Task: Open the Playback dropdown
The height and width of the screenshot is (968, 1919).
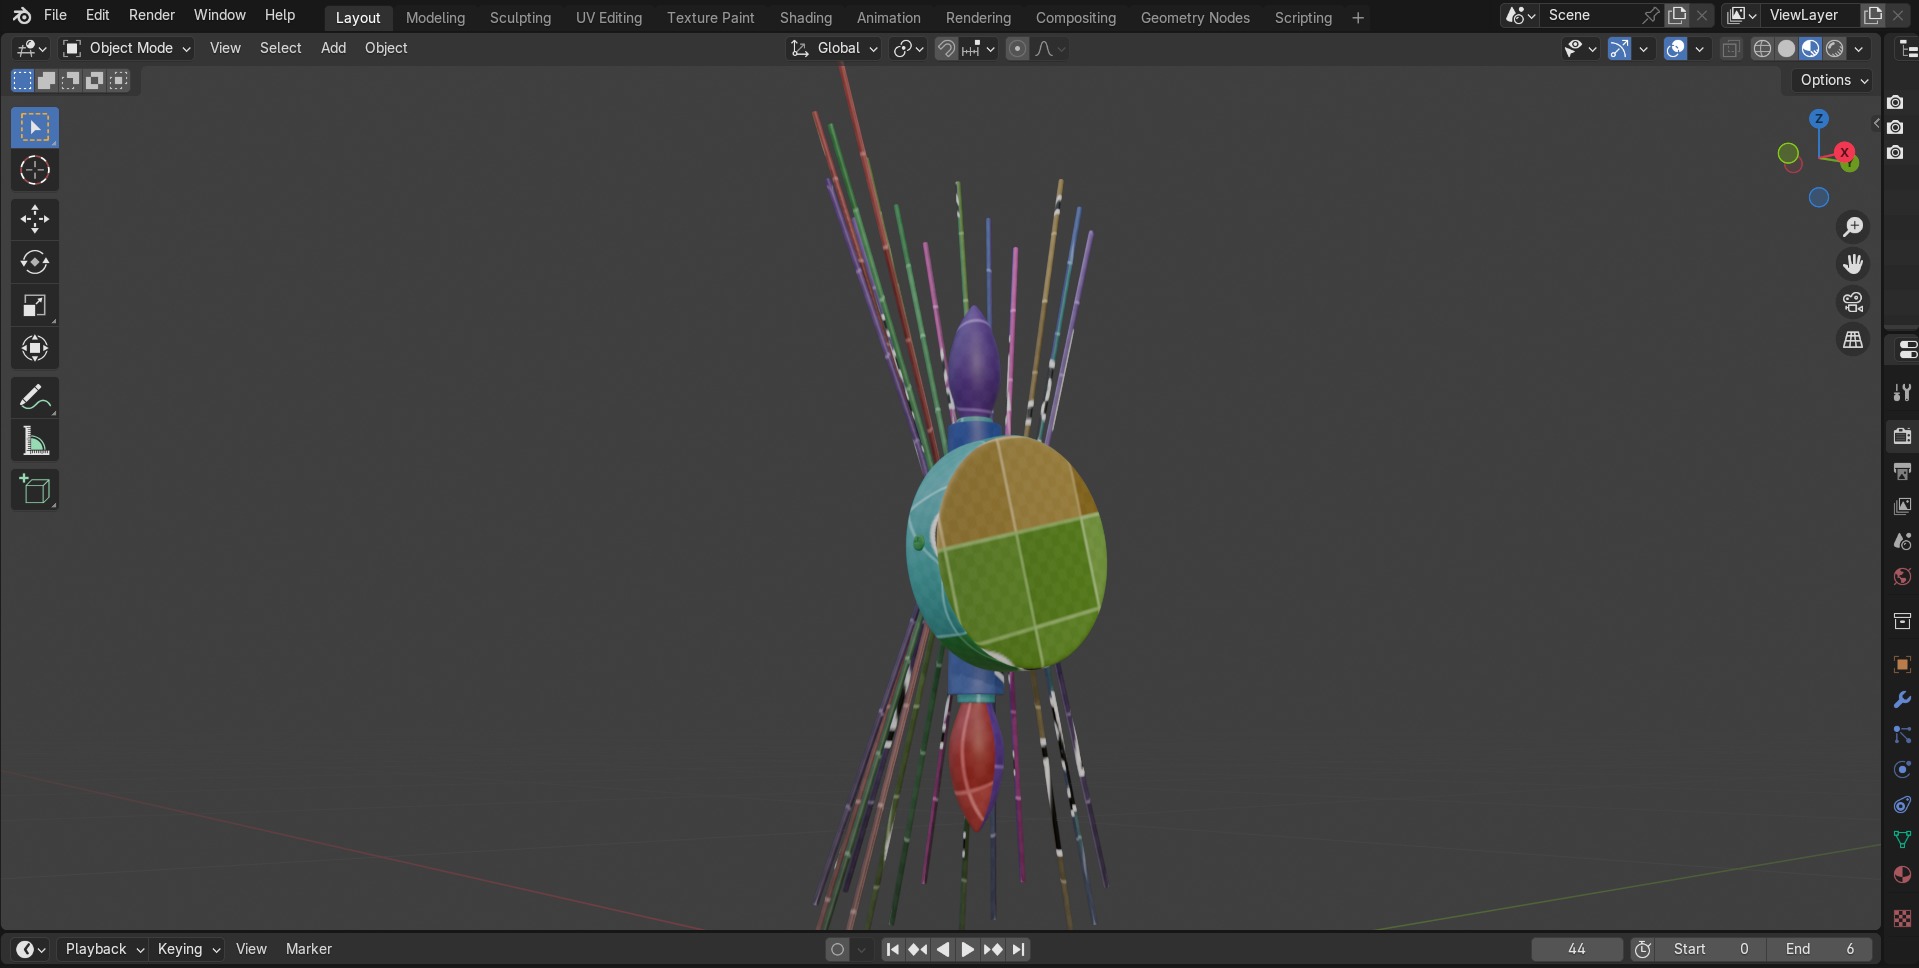Action: 104,949
